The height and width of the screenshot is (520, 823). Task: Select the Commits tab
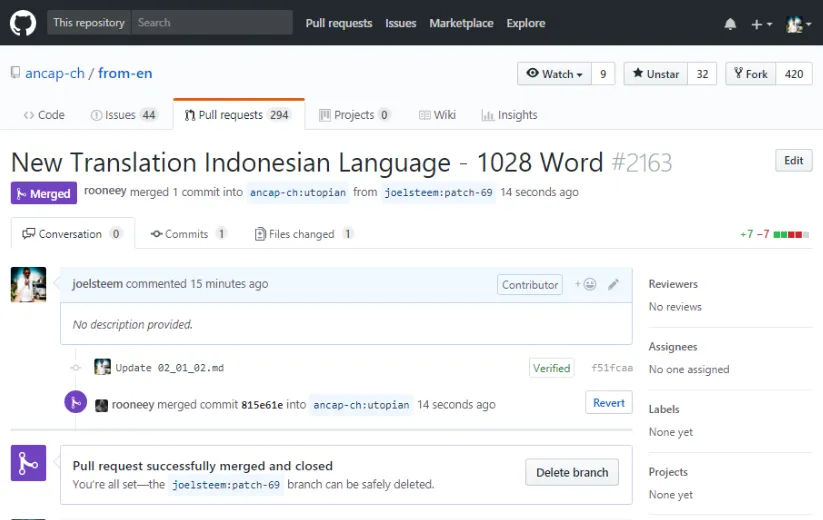tap(188, 234)
